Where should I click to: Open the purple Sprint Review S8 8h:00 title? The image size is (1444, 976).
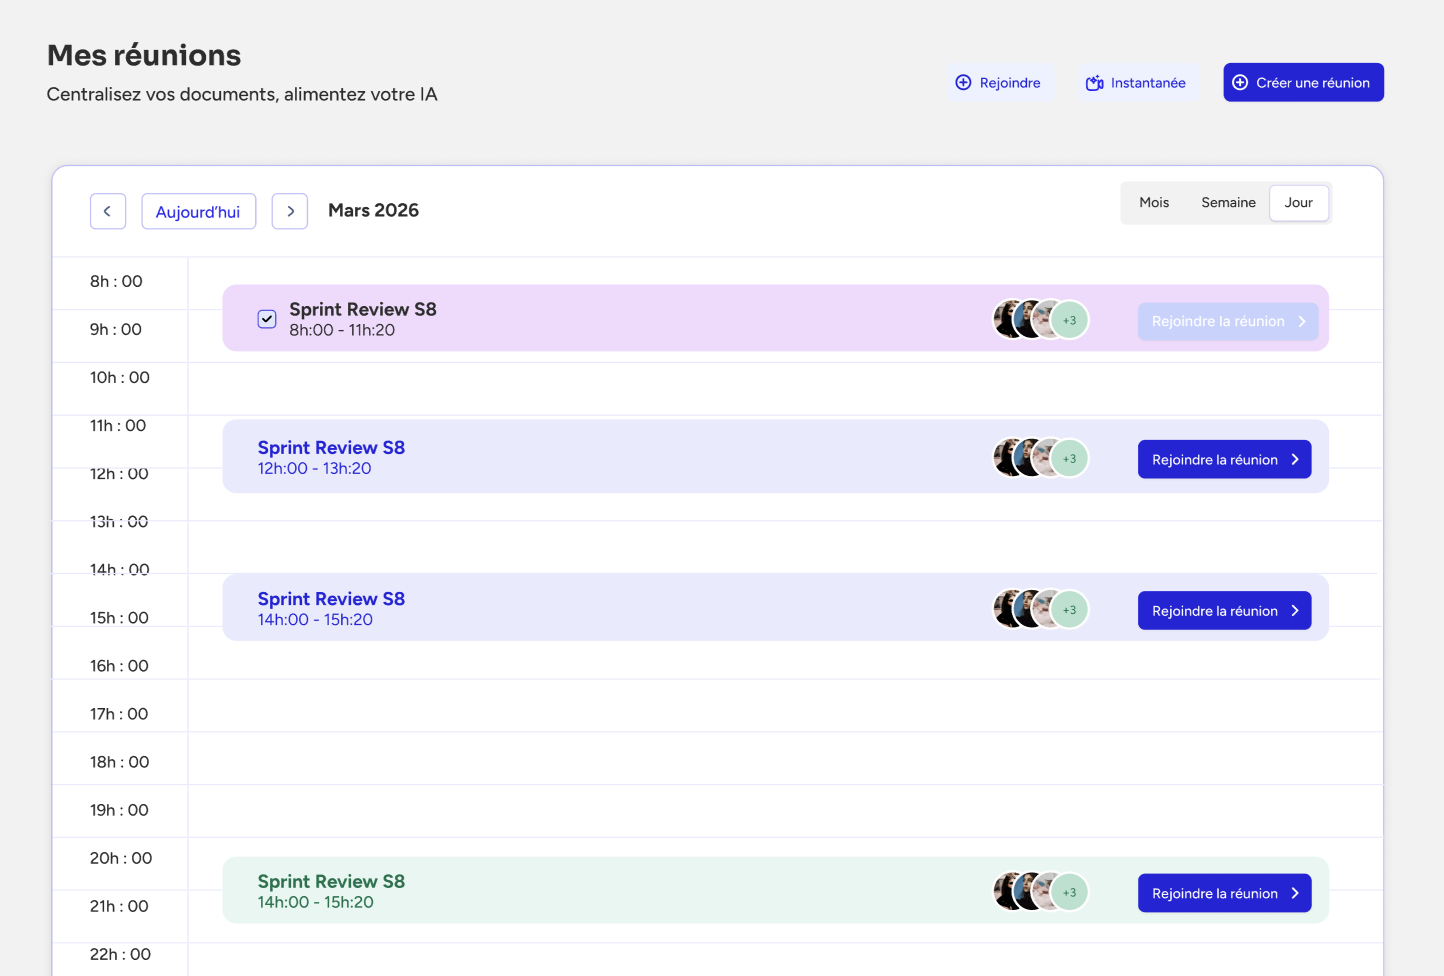click(x=363, y=309)
